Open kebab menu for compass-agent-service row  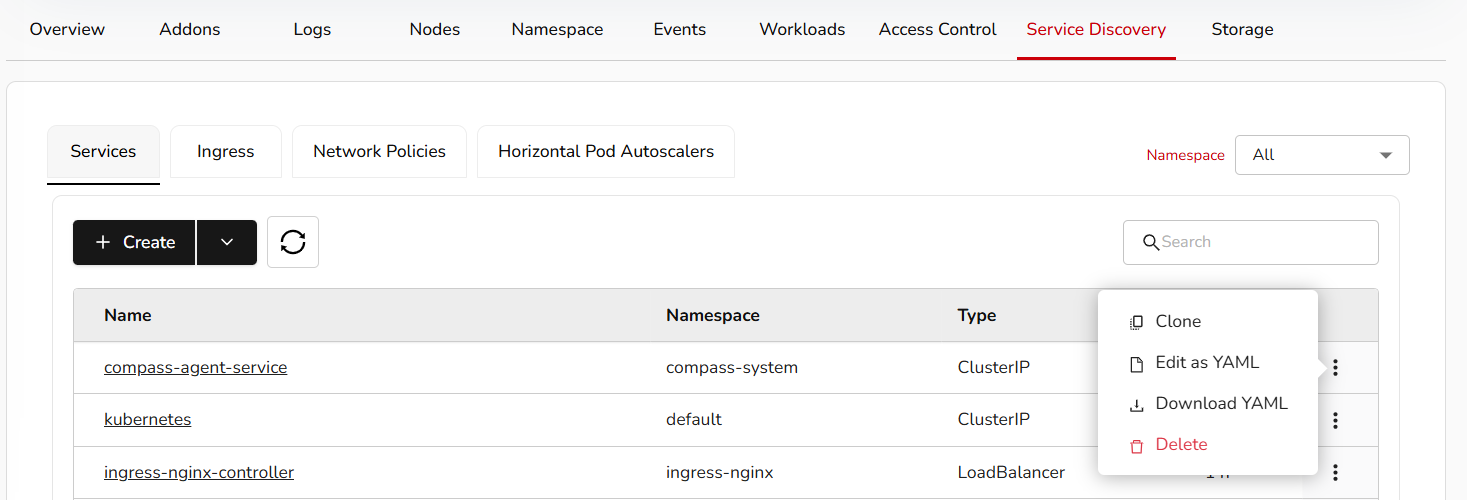(x=1335, y=368)
